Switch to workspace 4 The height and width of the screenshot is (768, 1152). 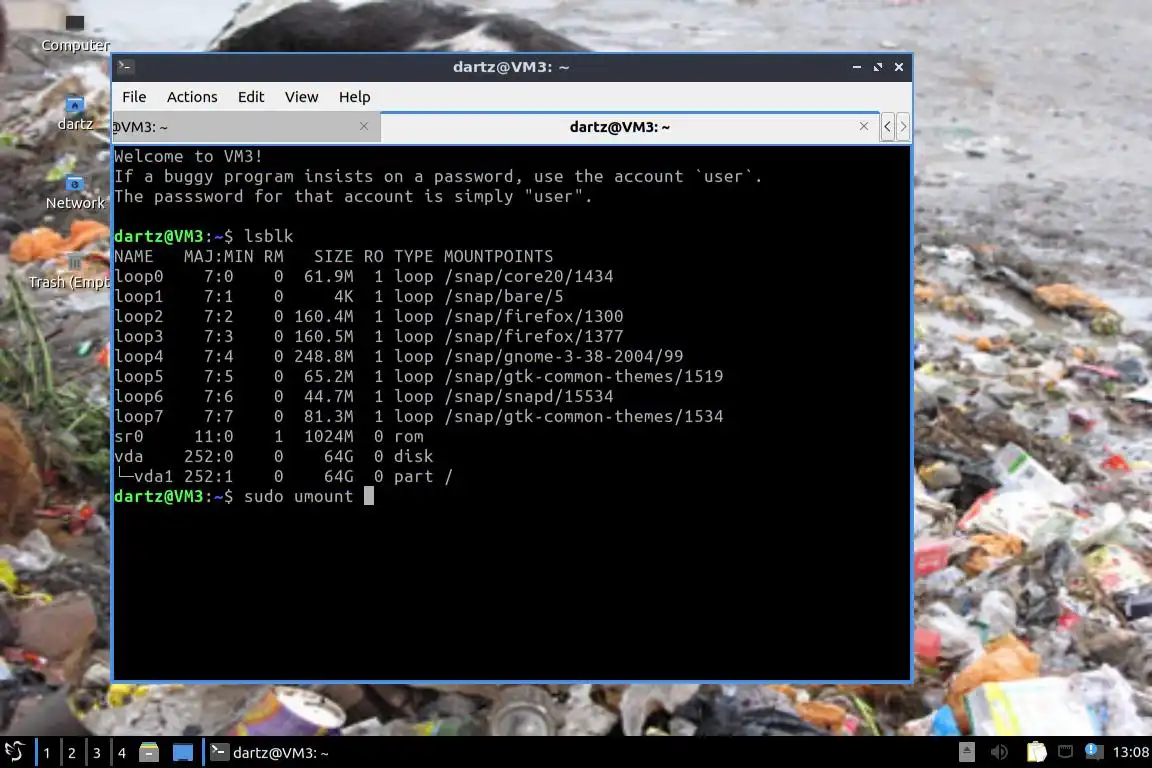(121, 753)
